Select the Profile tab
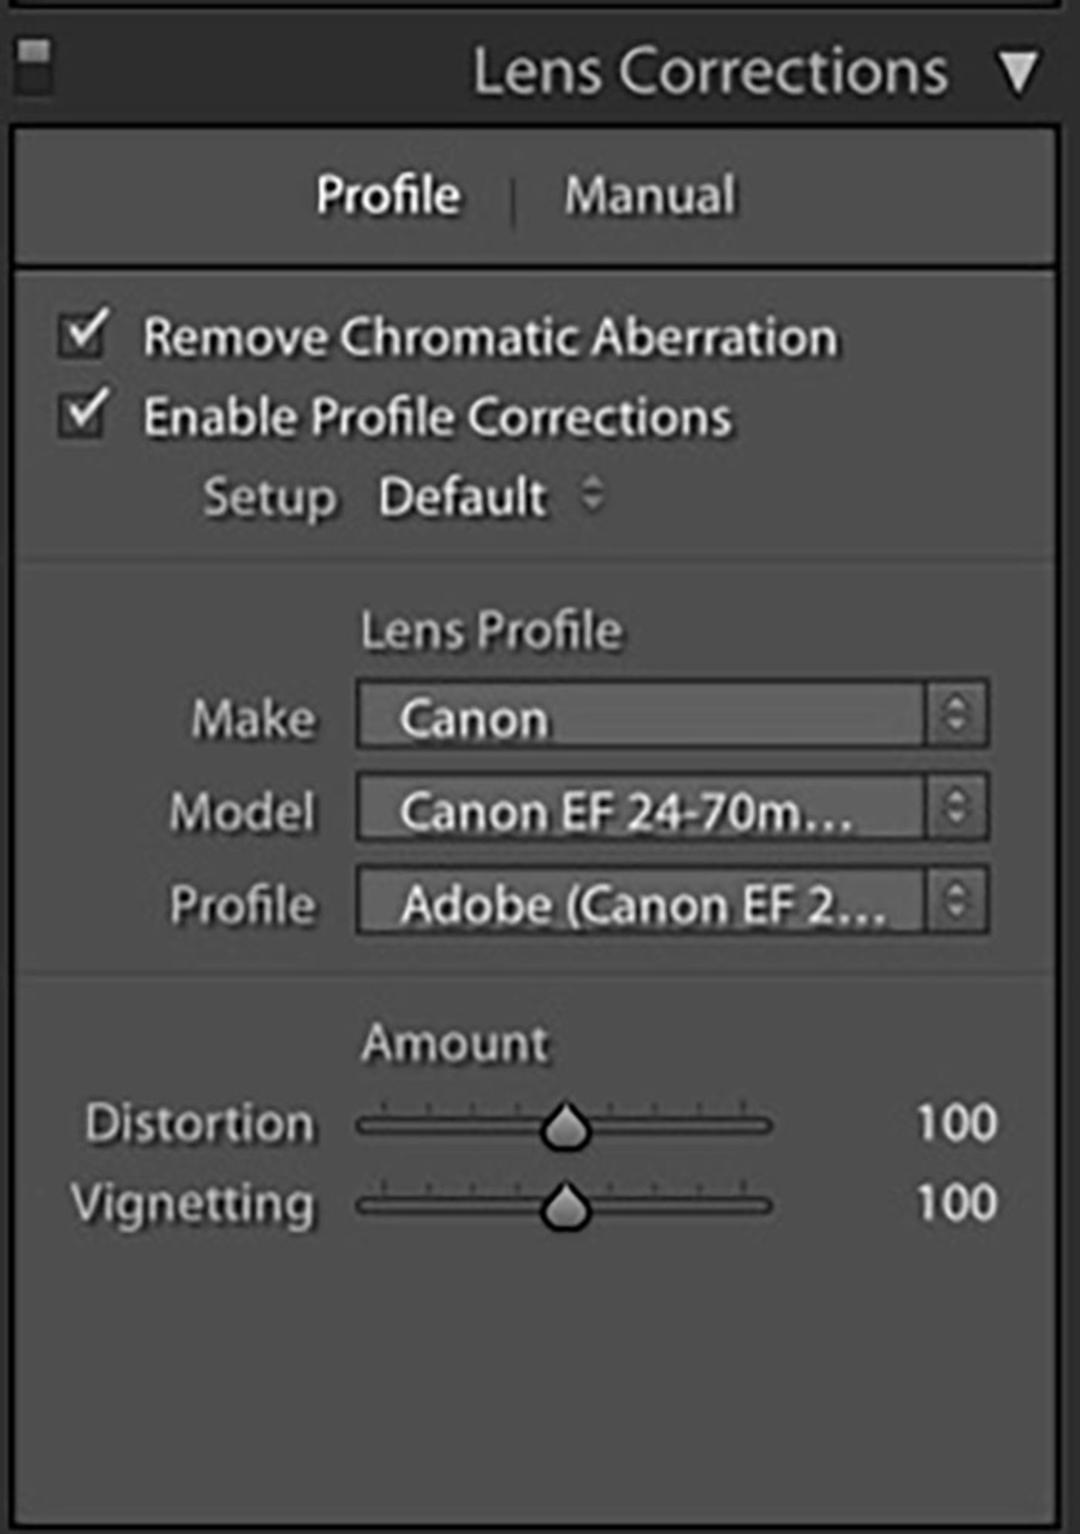 point(389,195)
